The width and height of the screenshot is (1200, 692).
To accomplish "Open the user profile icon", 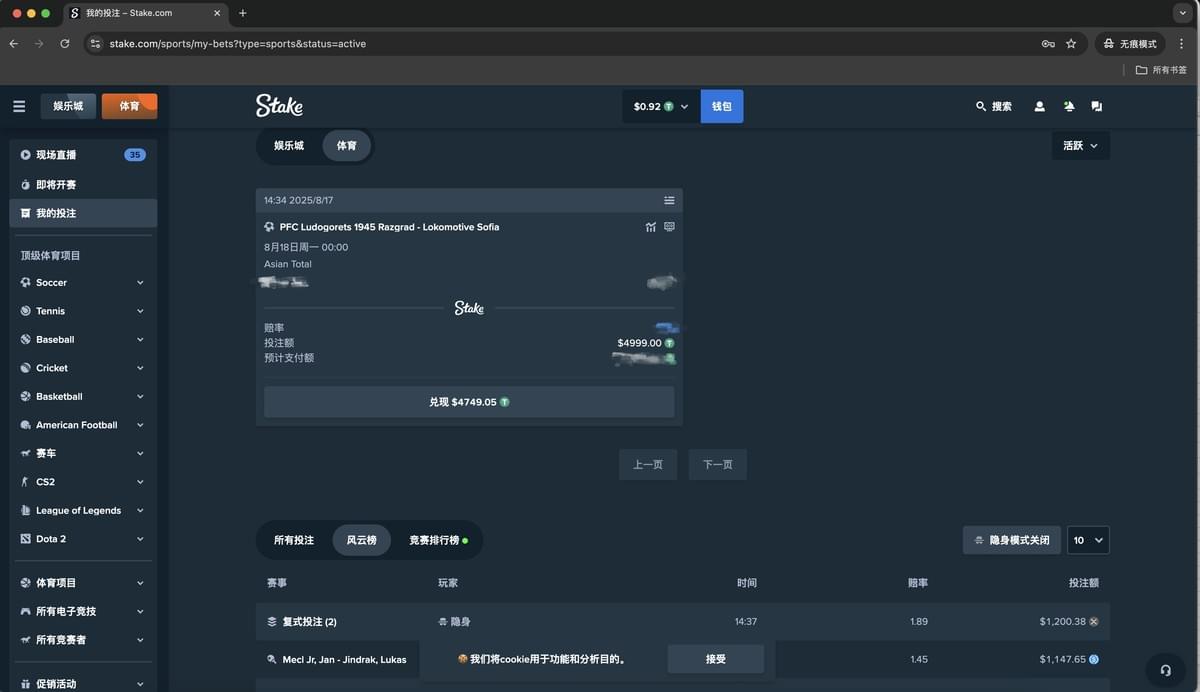I will tap(1040, 106).
